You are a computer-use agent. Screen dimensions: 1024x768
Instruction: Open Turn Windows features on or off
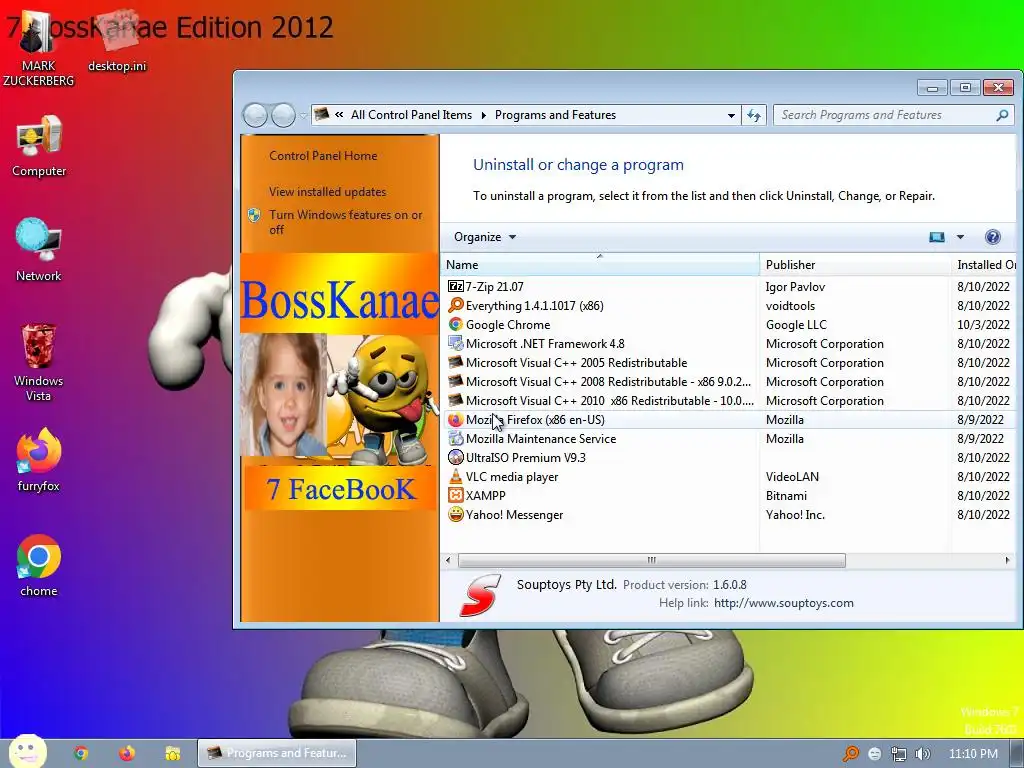tap(345, 222)
